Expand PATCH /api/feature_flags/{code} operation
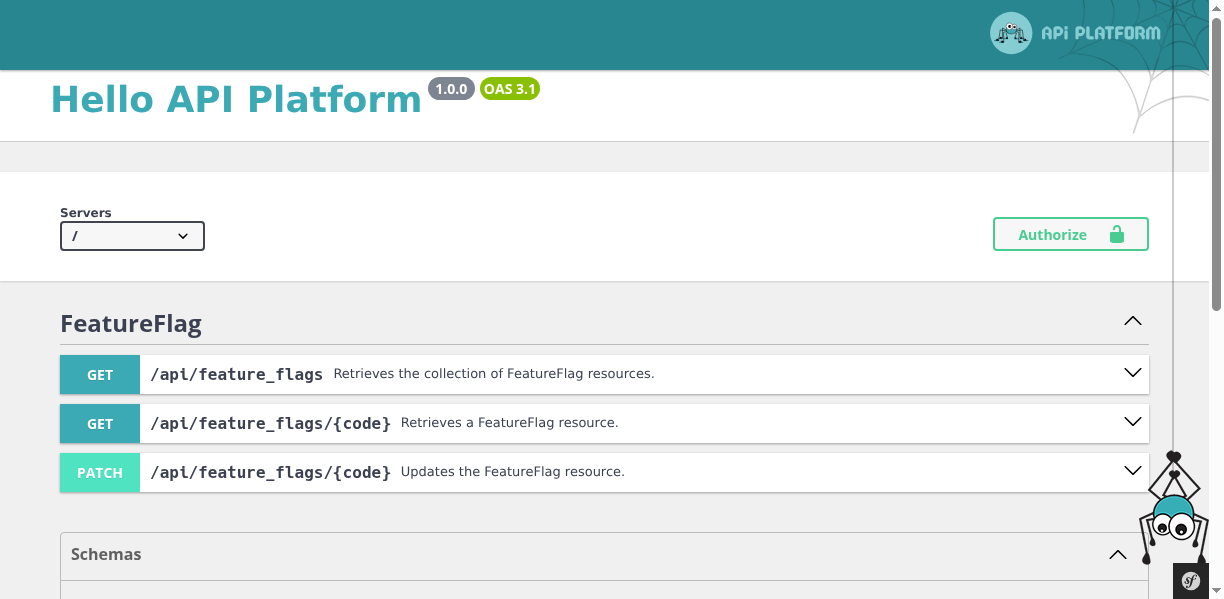 tap(1132, 471)
